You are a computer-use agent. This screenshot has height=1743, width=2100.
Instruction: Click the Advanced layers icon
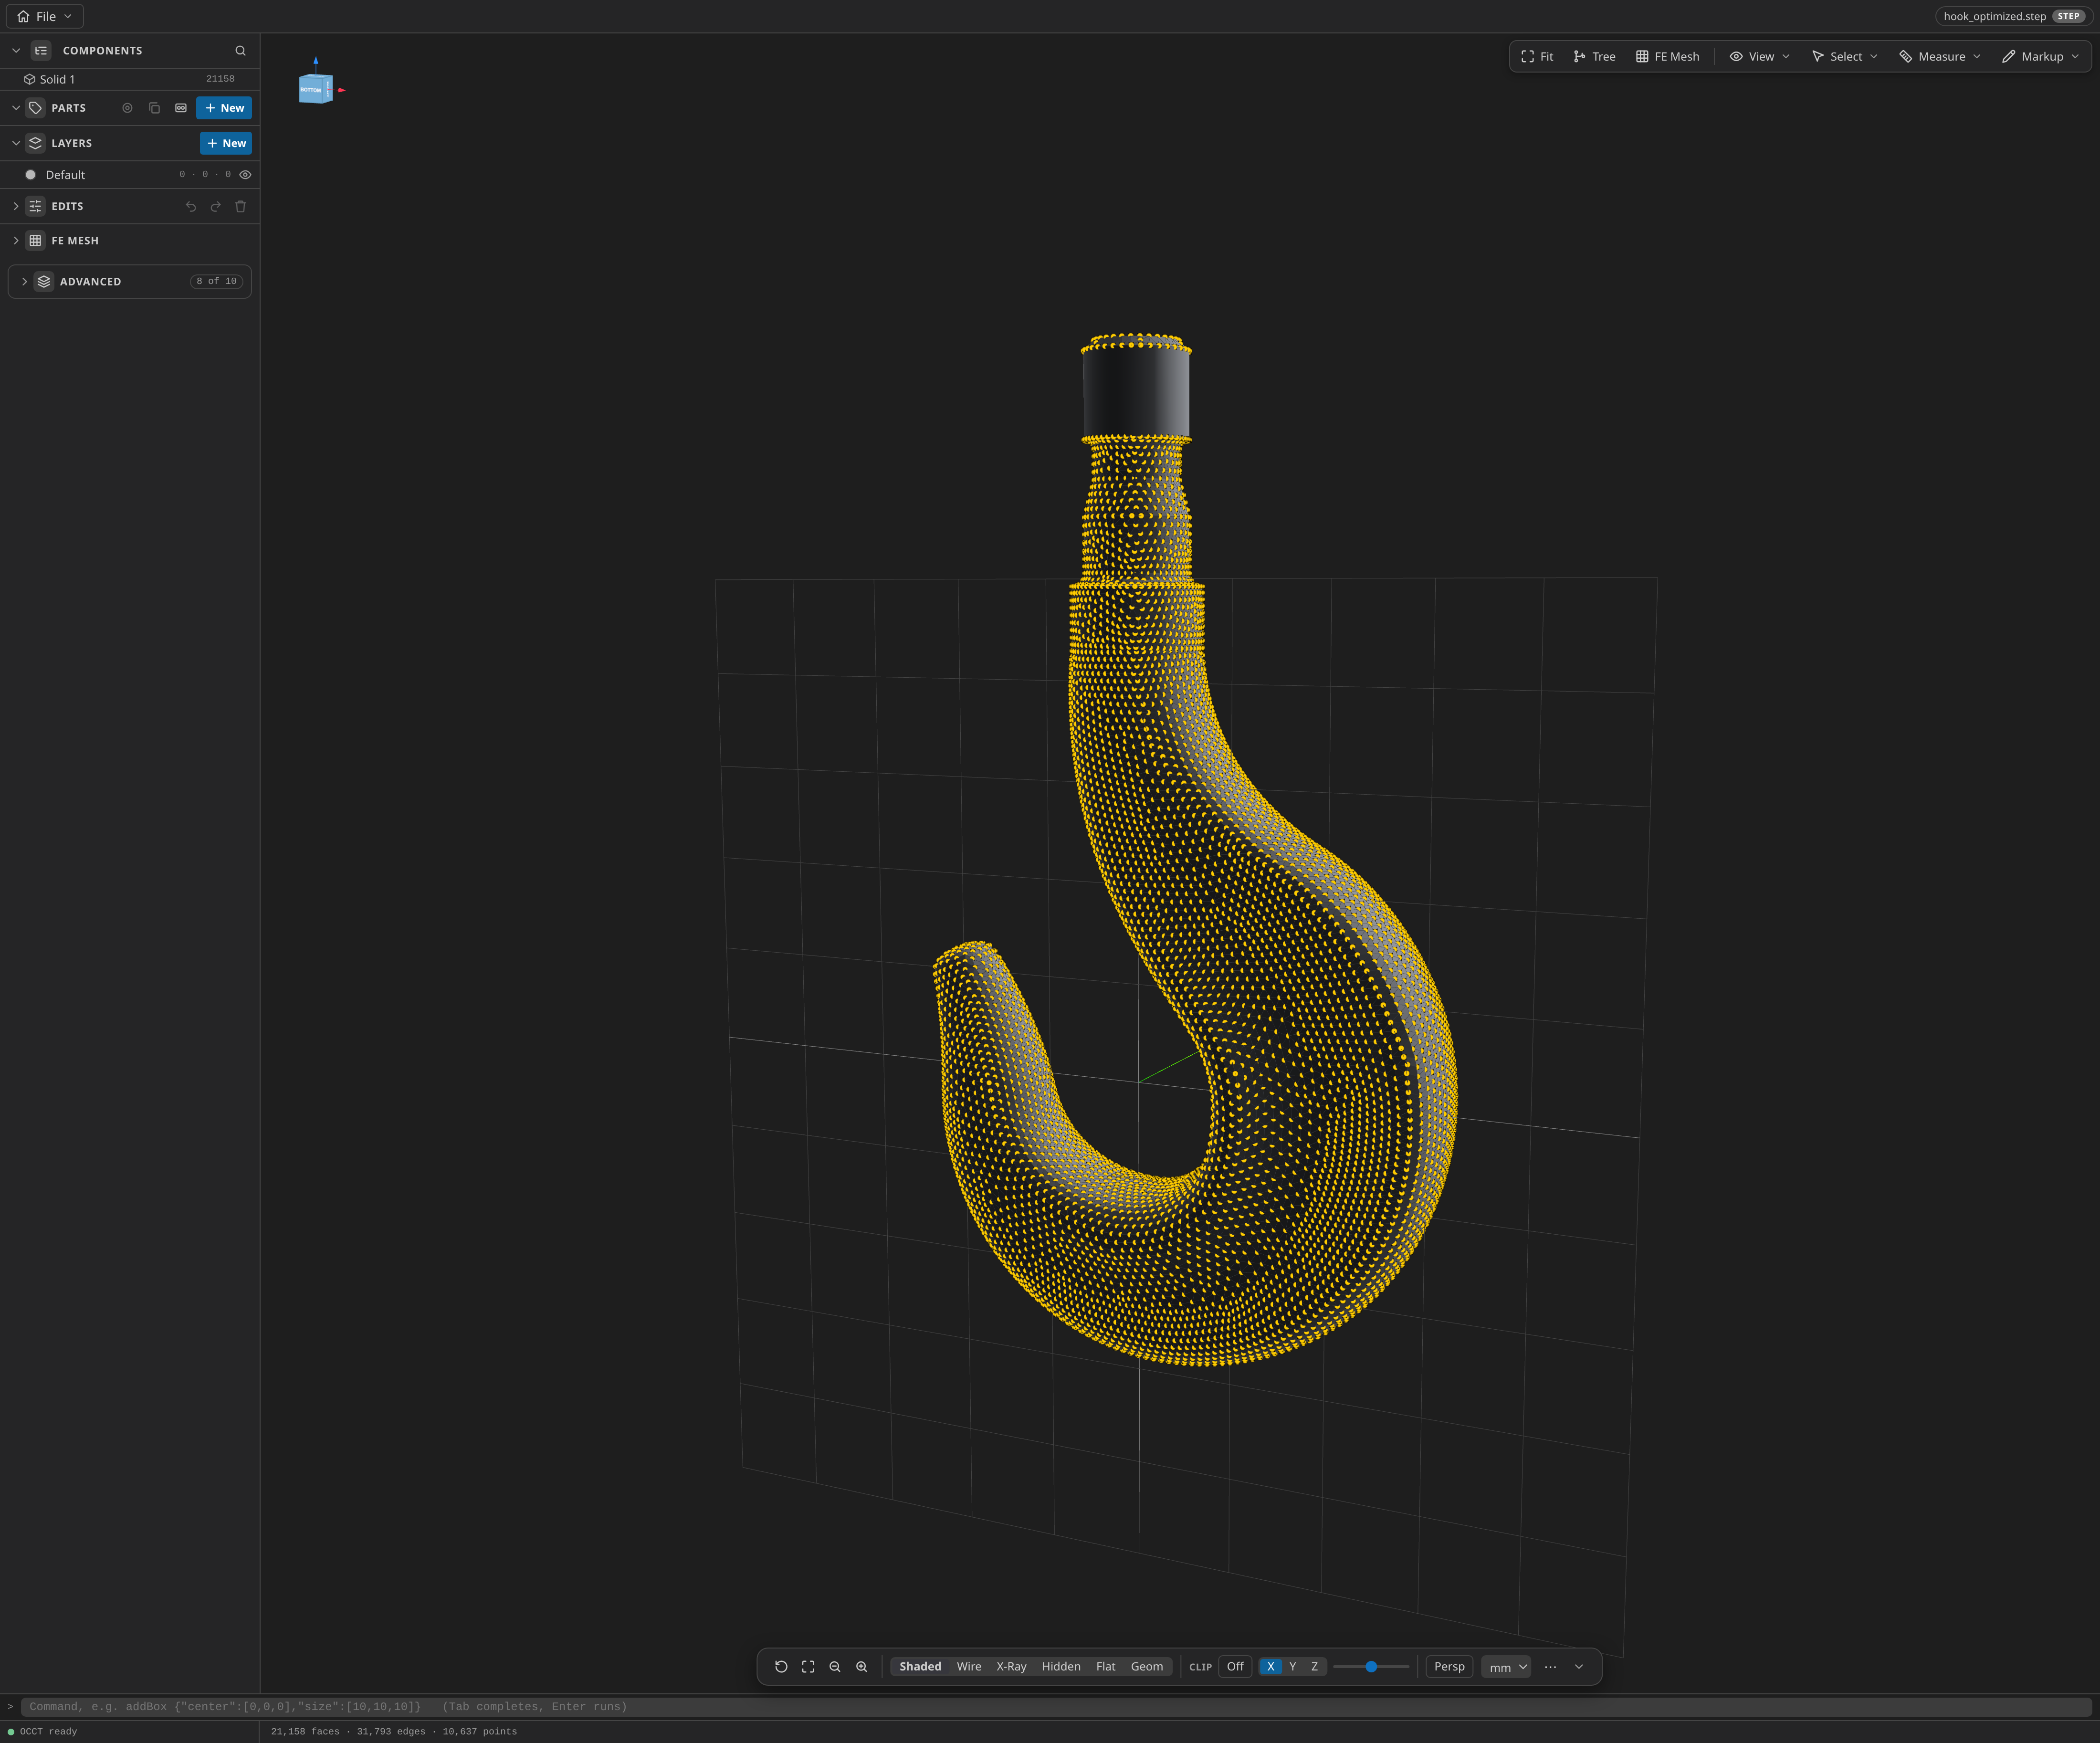(x=44, y=282)
